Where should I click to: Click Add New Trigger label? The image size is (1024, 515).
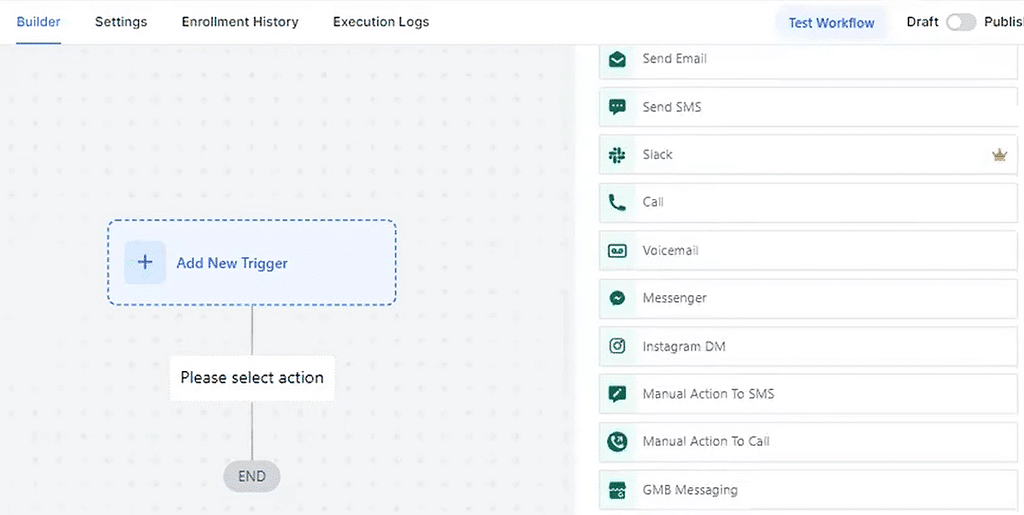click(x=232, y=263)
